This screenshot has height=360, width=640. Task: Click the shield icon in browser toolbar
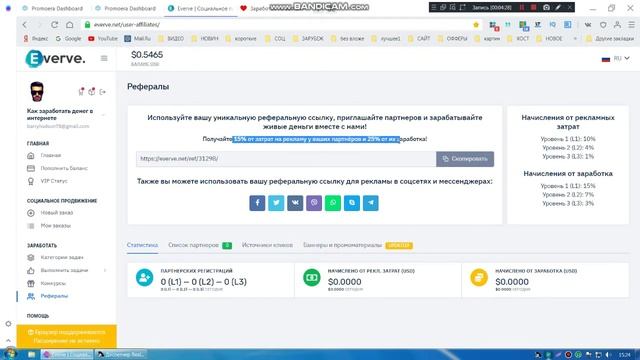603,25
